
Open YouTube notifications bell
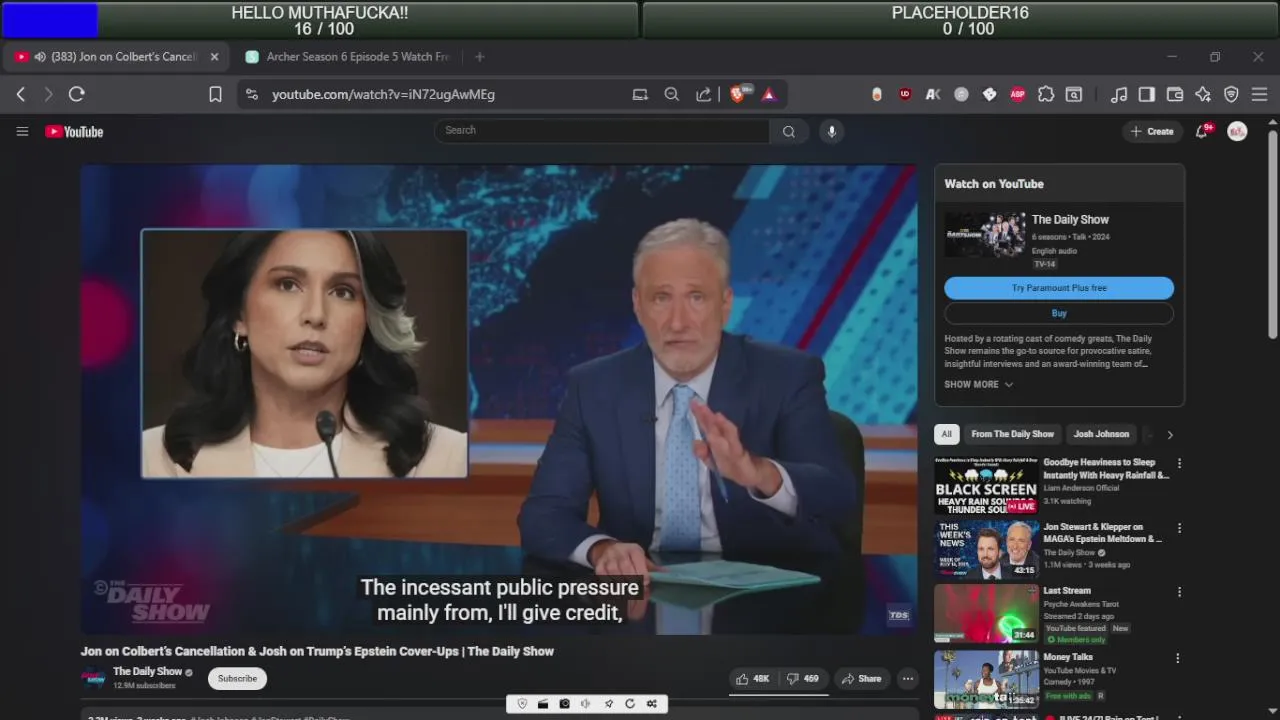coord(1202,131)
